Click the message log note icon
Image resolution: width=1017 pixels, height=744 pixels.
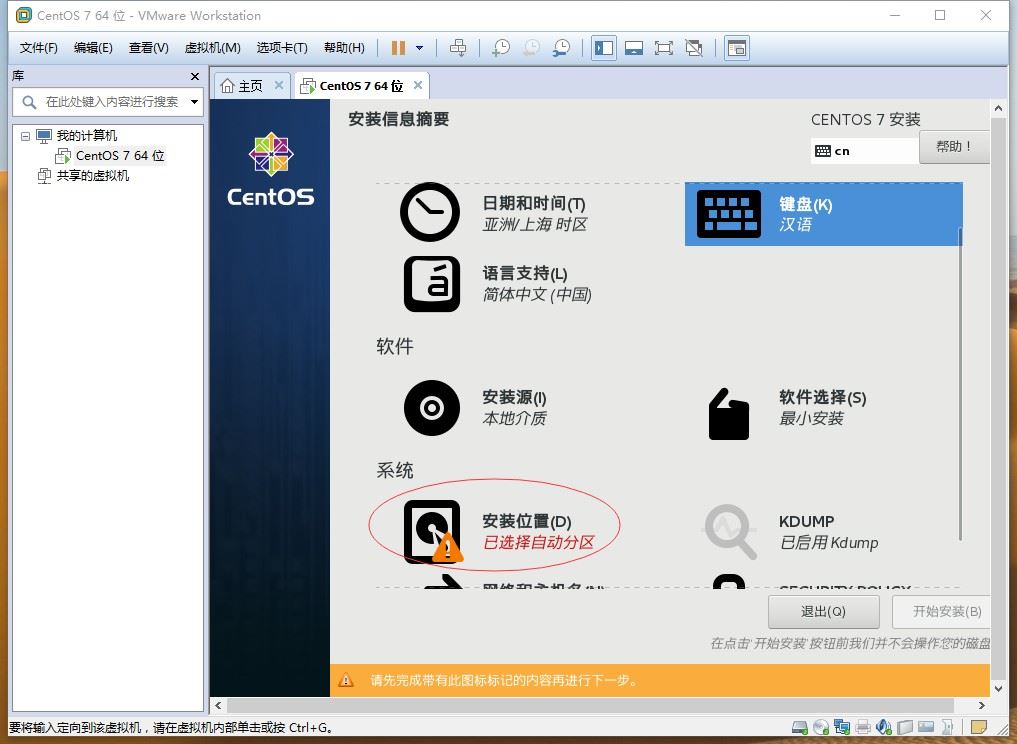pos(979,727)
